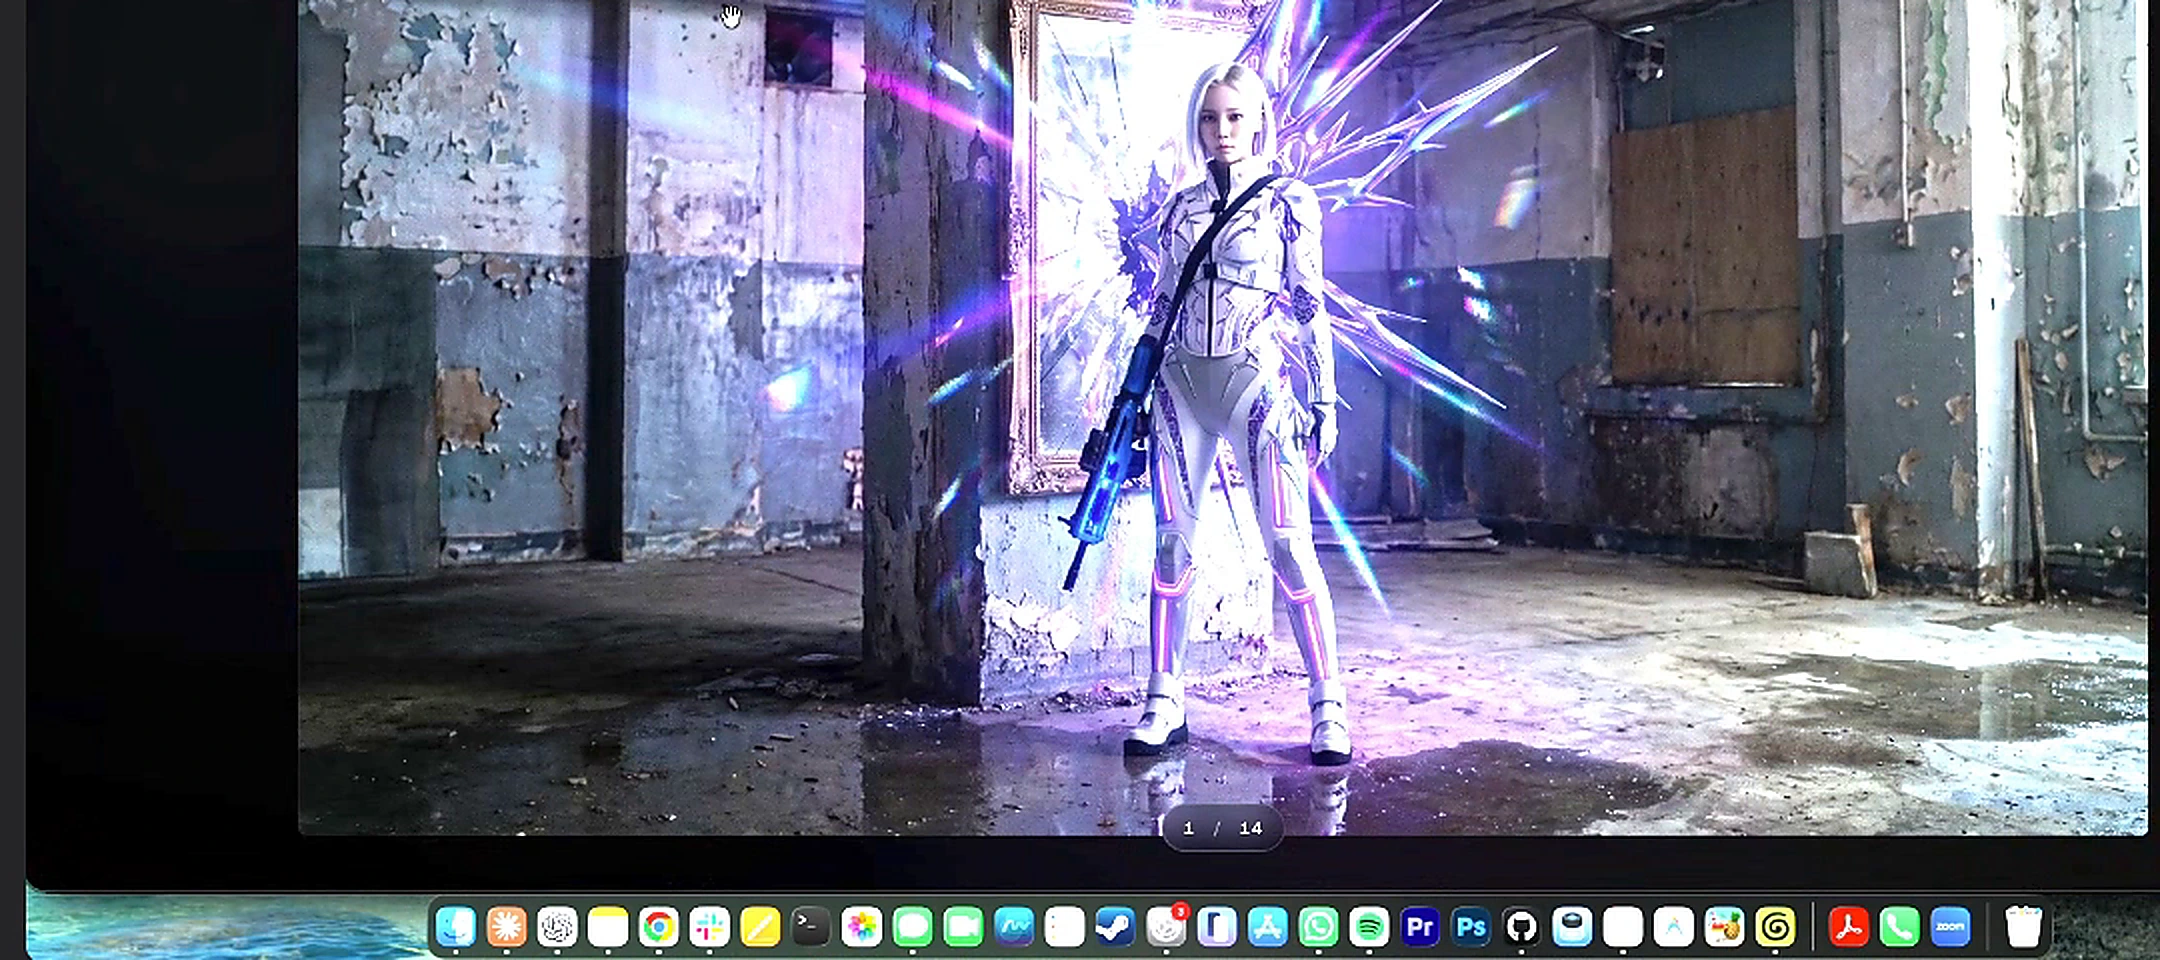Open Slack in the dock
Image resolution: width=2160 pixels, height=960 pixels.
710,927
